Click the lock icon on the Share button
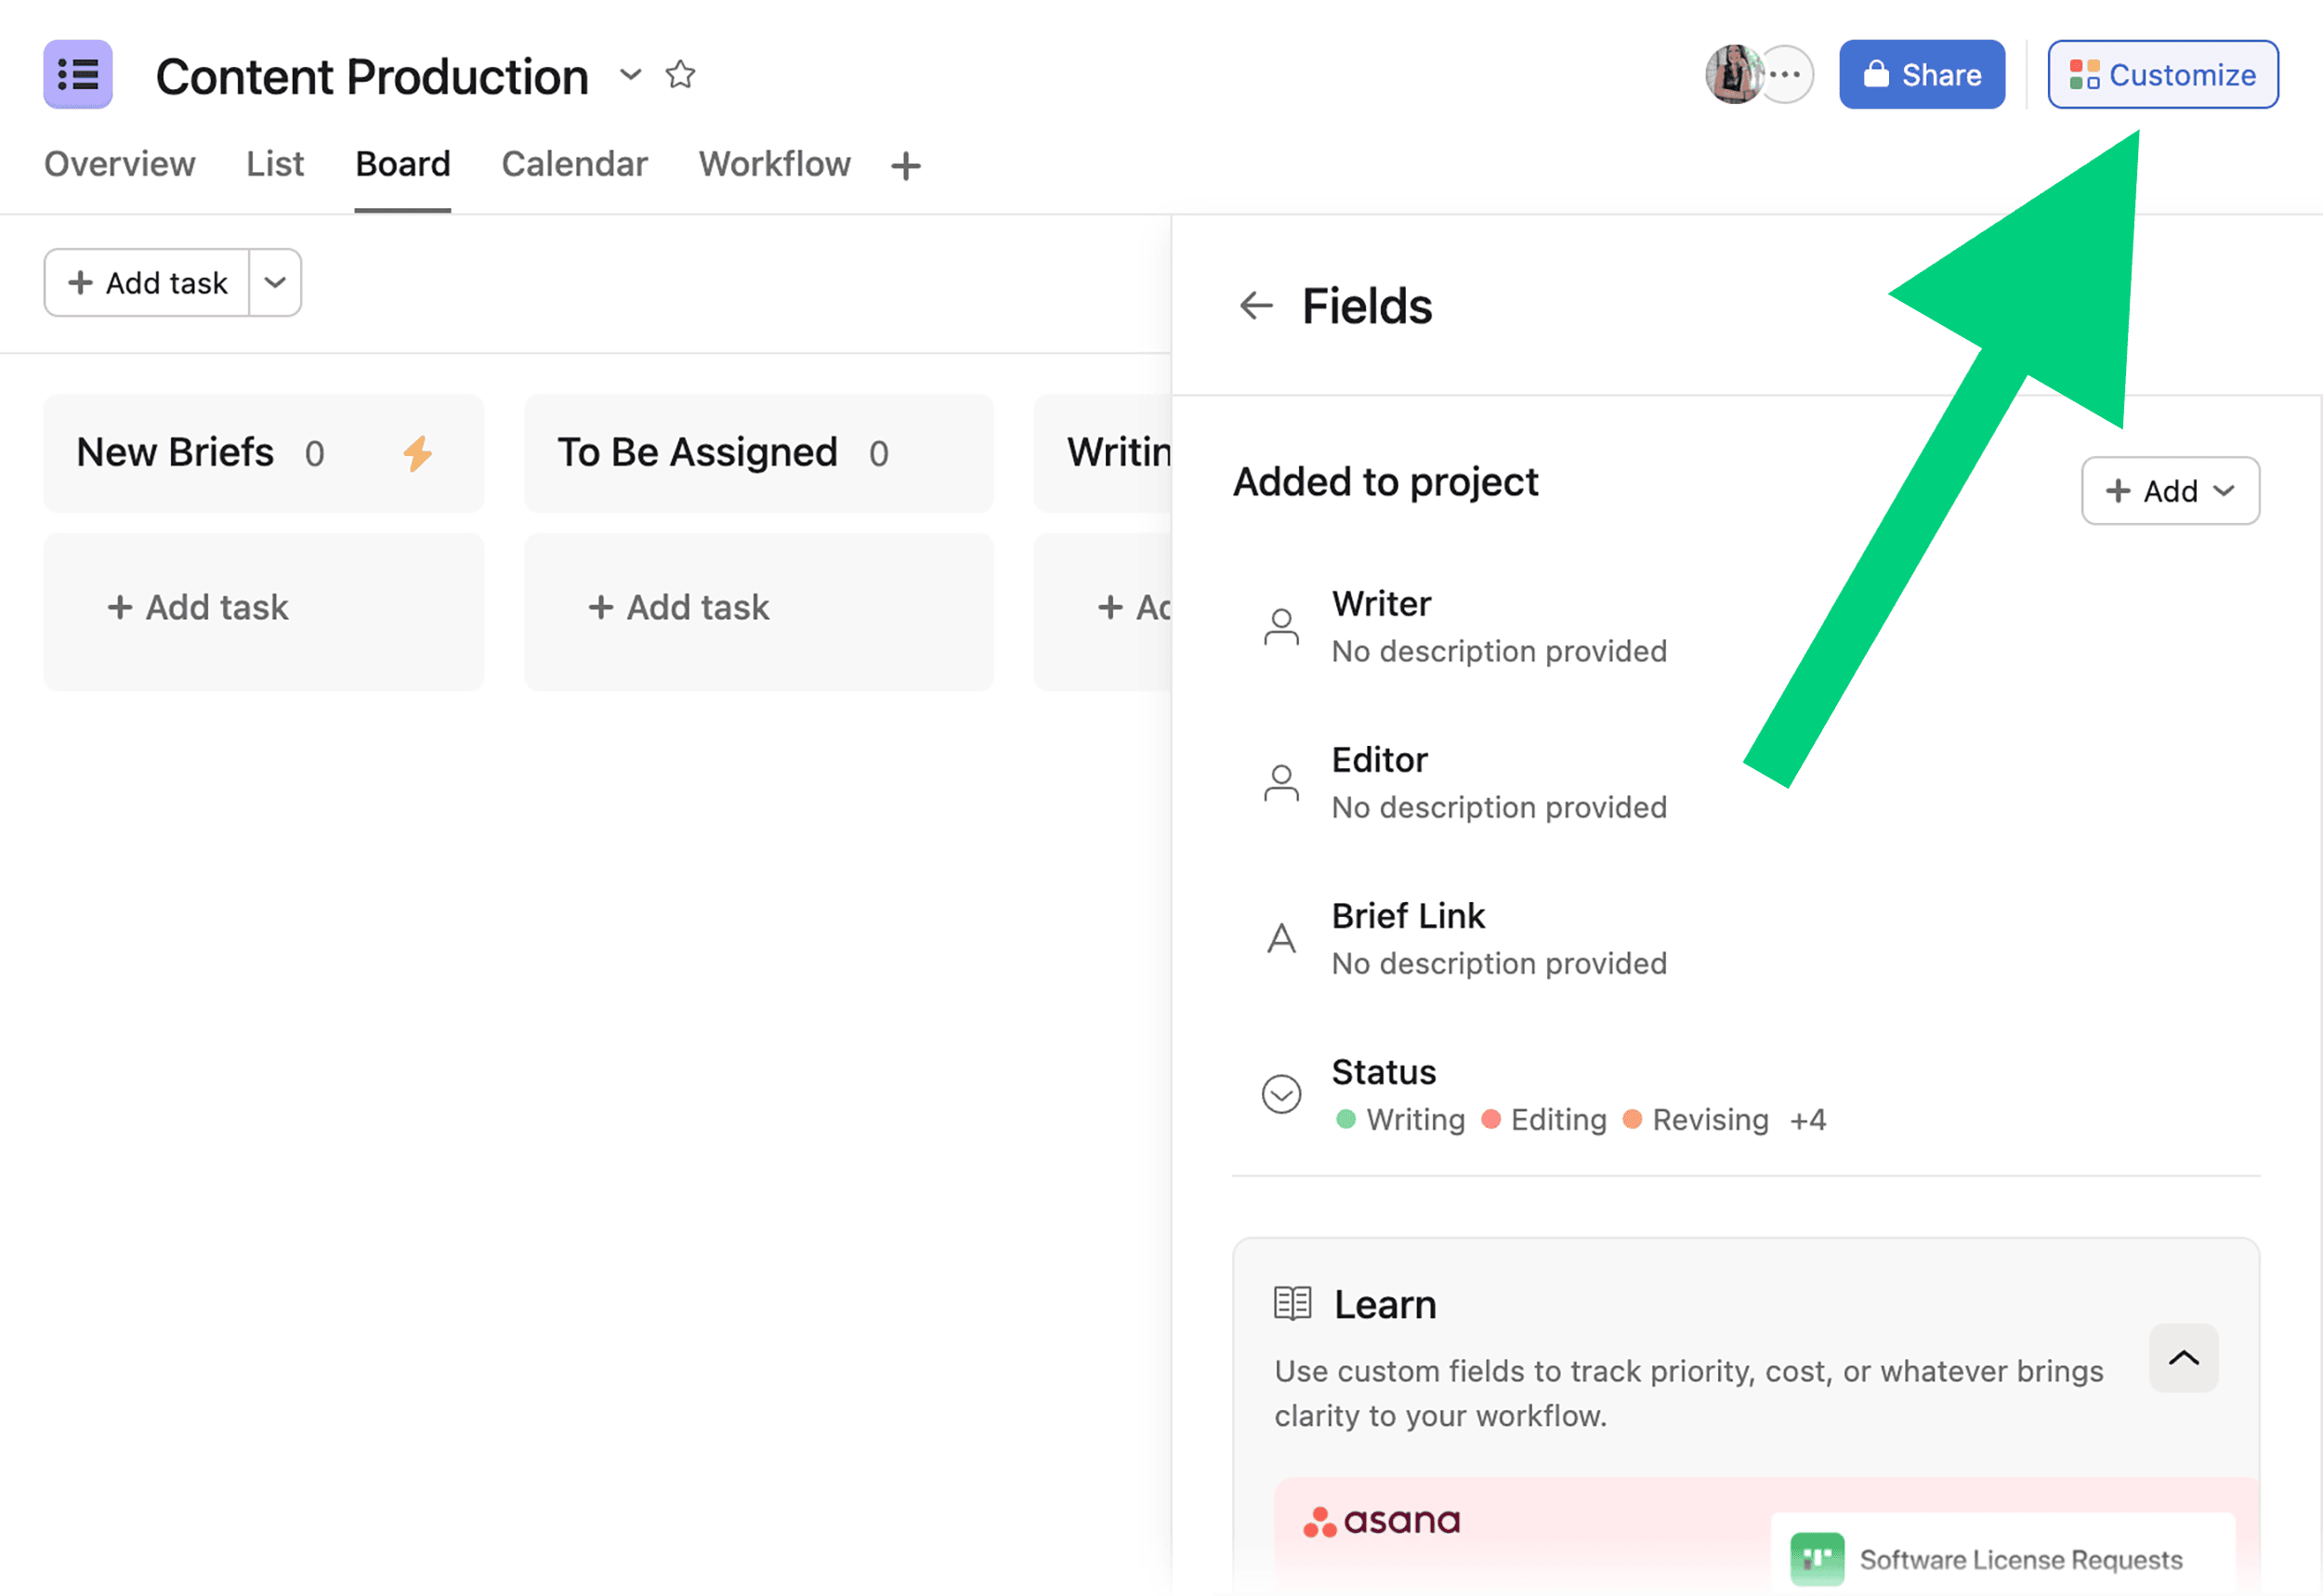This screenshot has height=1596, width=2323. (x=1876, y=73)
